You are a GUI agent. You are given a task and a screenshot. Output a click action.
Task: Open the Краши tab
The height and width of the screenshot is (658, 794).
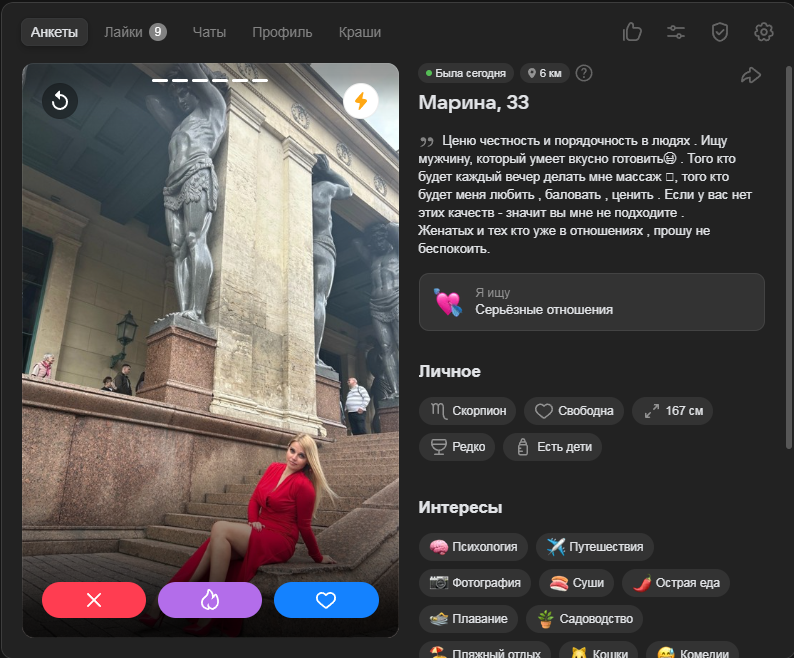(x=360, y=32)
